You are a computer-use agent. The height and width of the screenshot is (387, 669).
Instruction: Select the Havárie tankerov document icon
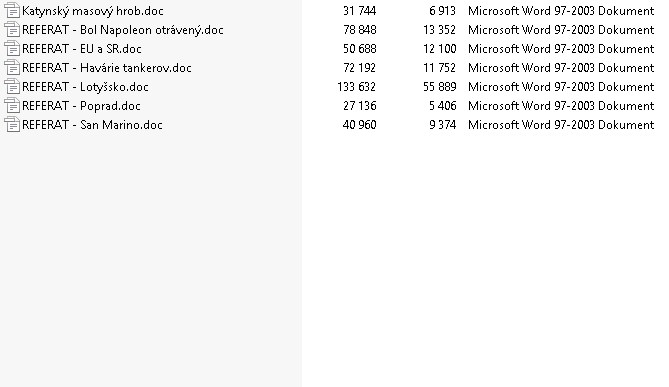[x=12, y=68]
